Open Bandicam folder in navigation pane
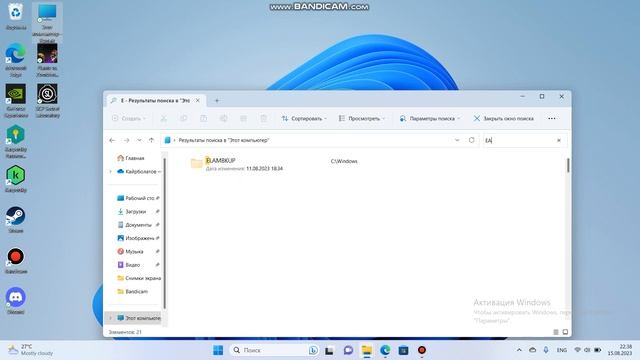Image resolution: width=640 pixels, height=360 pixels. (x=133, y=291)
